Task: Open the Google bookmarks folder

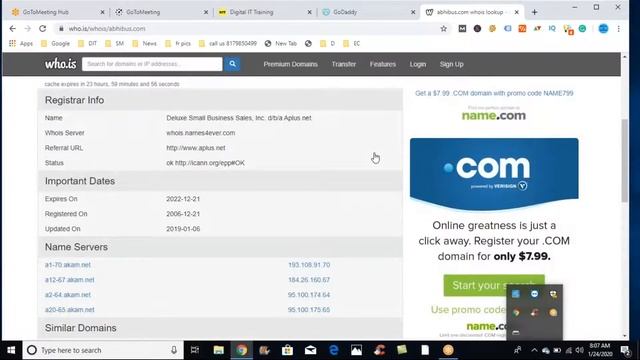Action: click(x=56, y=43)
